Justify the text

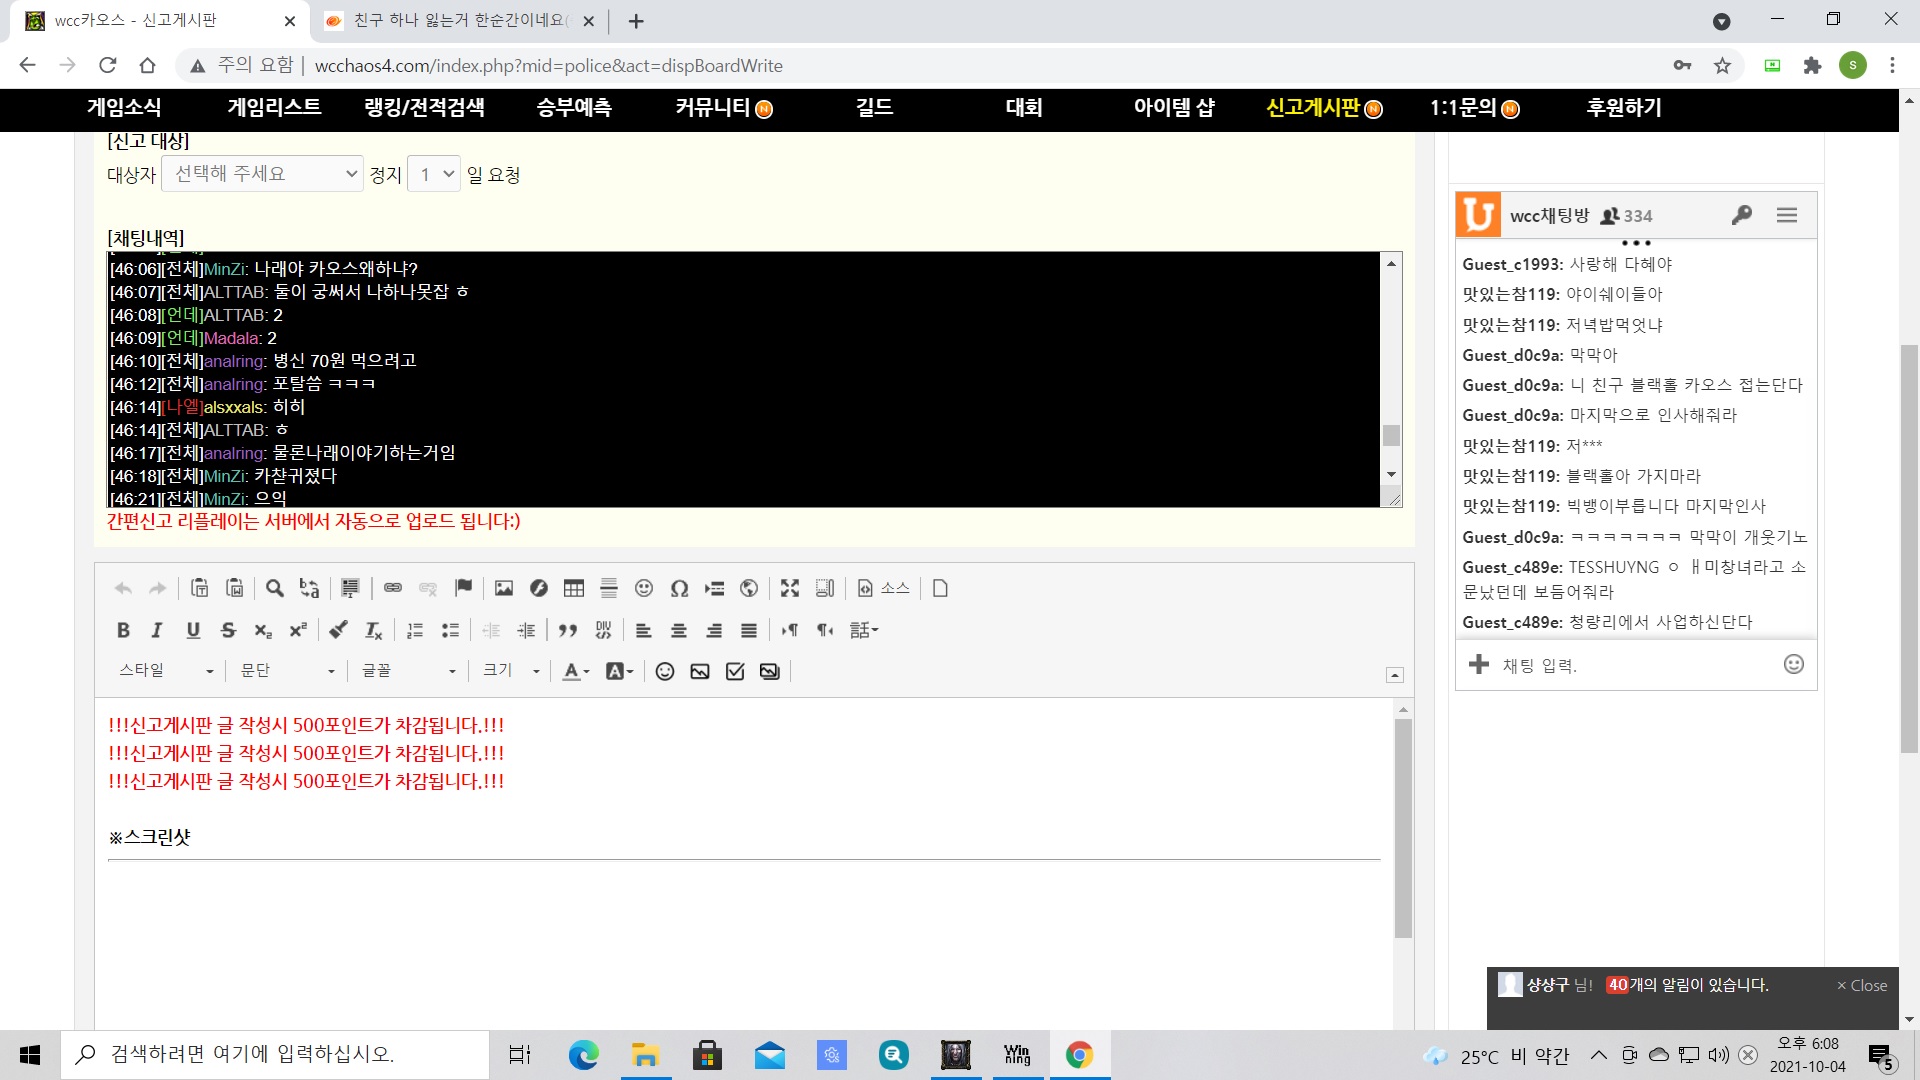(749, 630)
